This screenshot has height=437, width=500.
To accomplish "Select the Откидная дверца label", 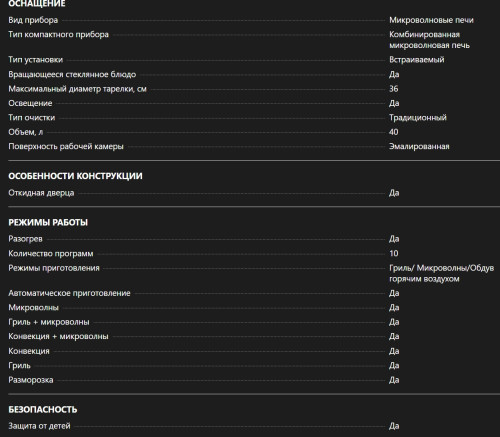I will [x=41, y=193].
